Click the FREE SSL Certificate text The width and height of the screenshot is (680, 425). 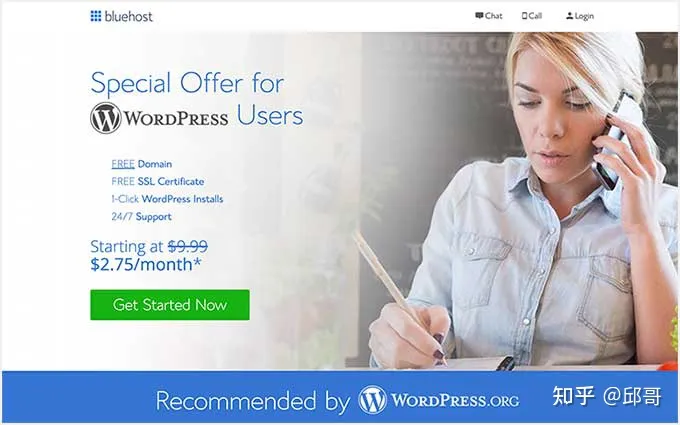pos(157,181)
